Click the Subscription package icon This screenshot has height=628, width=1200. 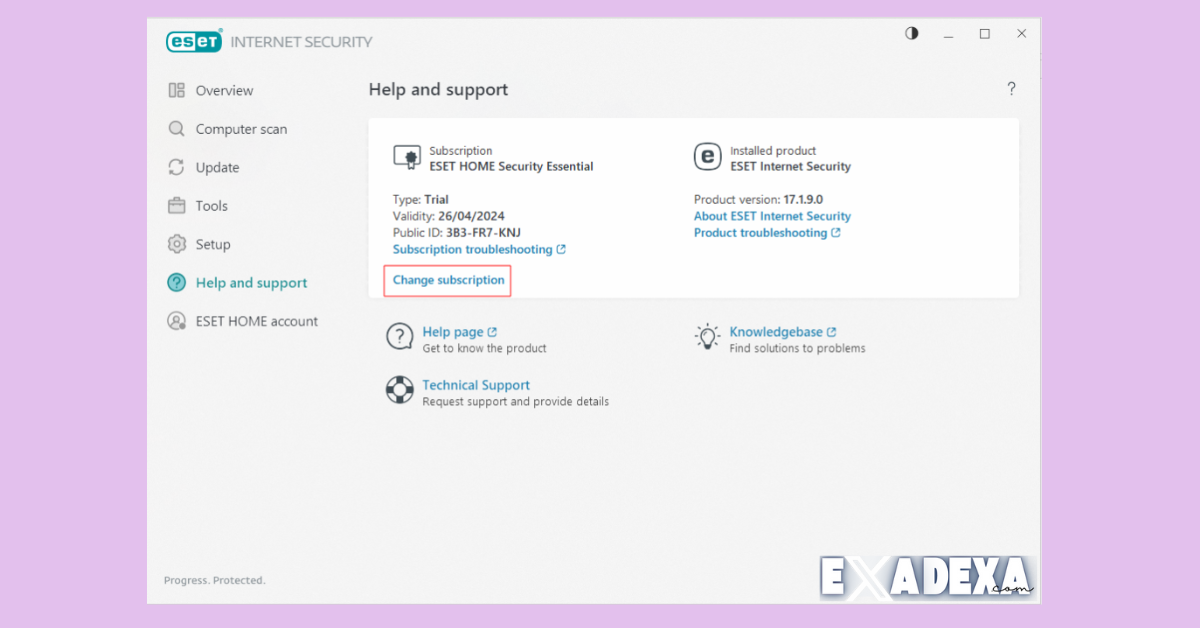(407, 157)
